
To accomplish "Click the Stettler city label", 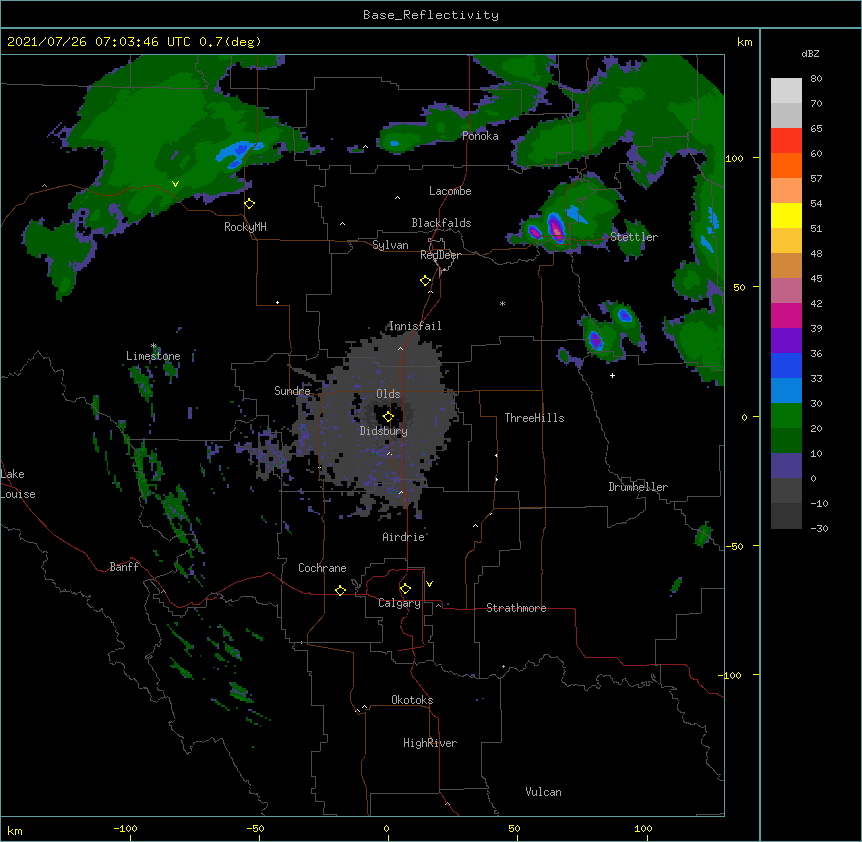I will tap(633, 237).
